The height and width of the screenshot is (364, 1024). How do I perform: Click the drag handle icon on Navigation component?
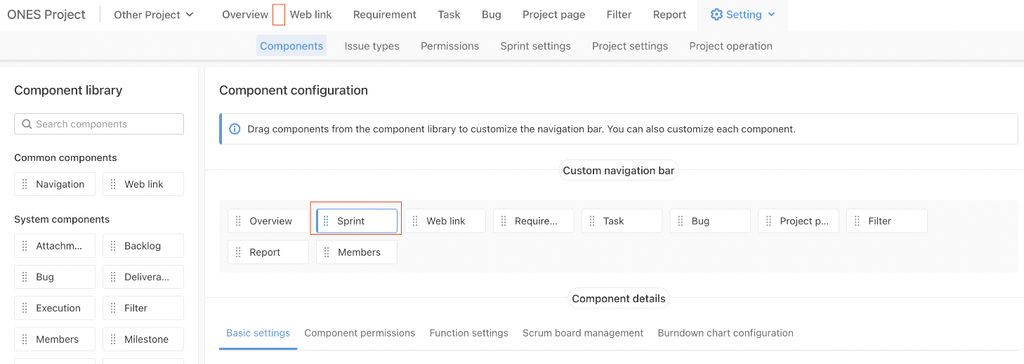click(x=25, y=184)
